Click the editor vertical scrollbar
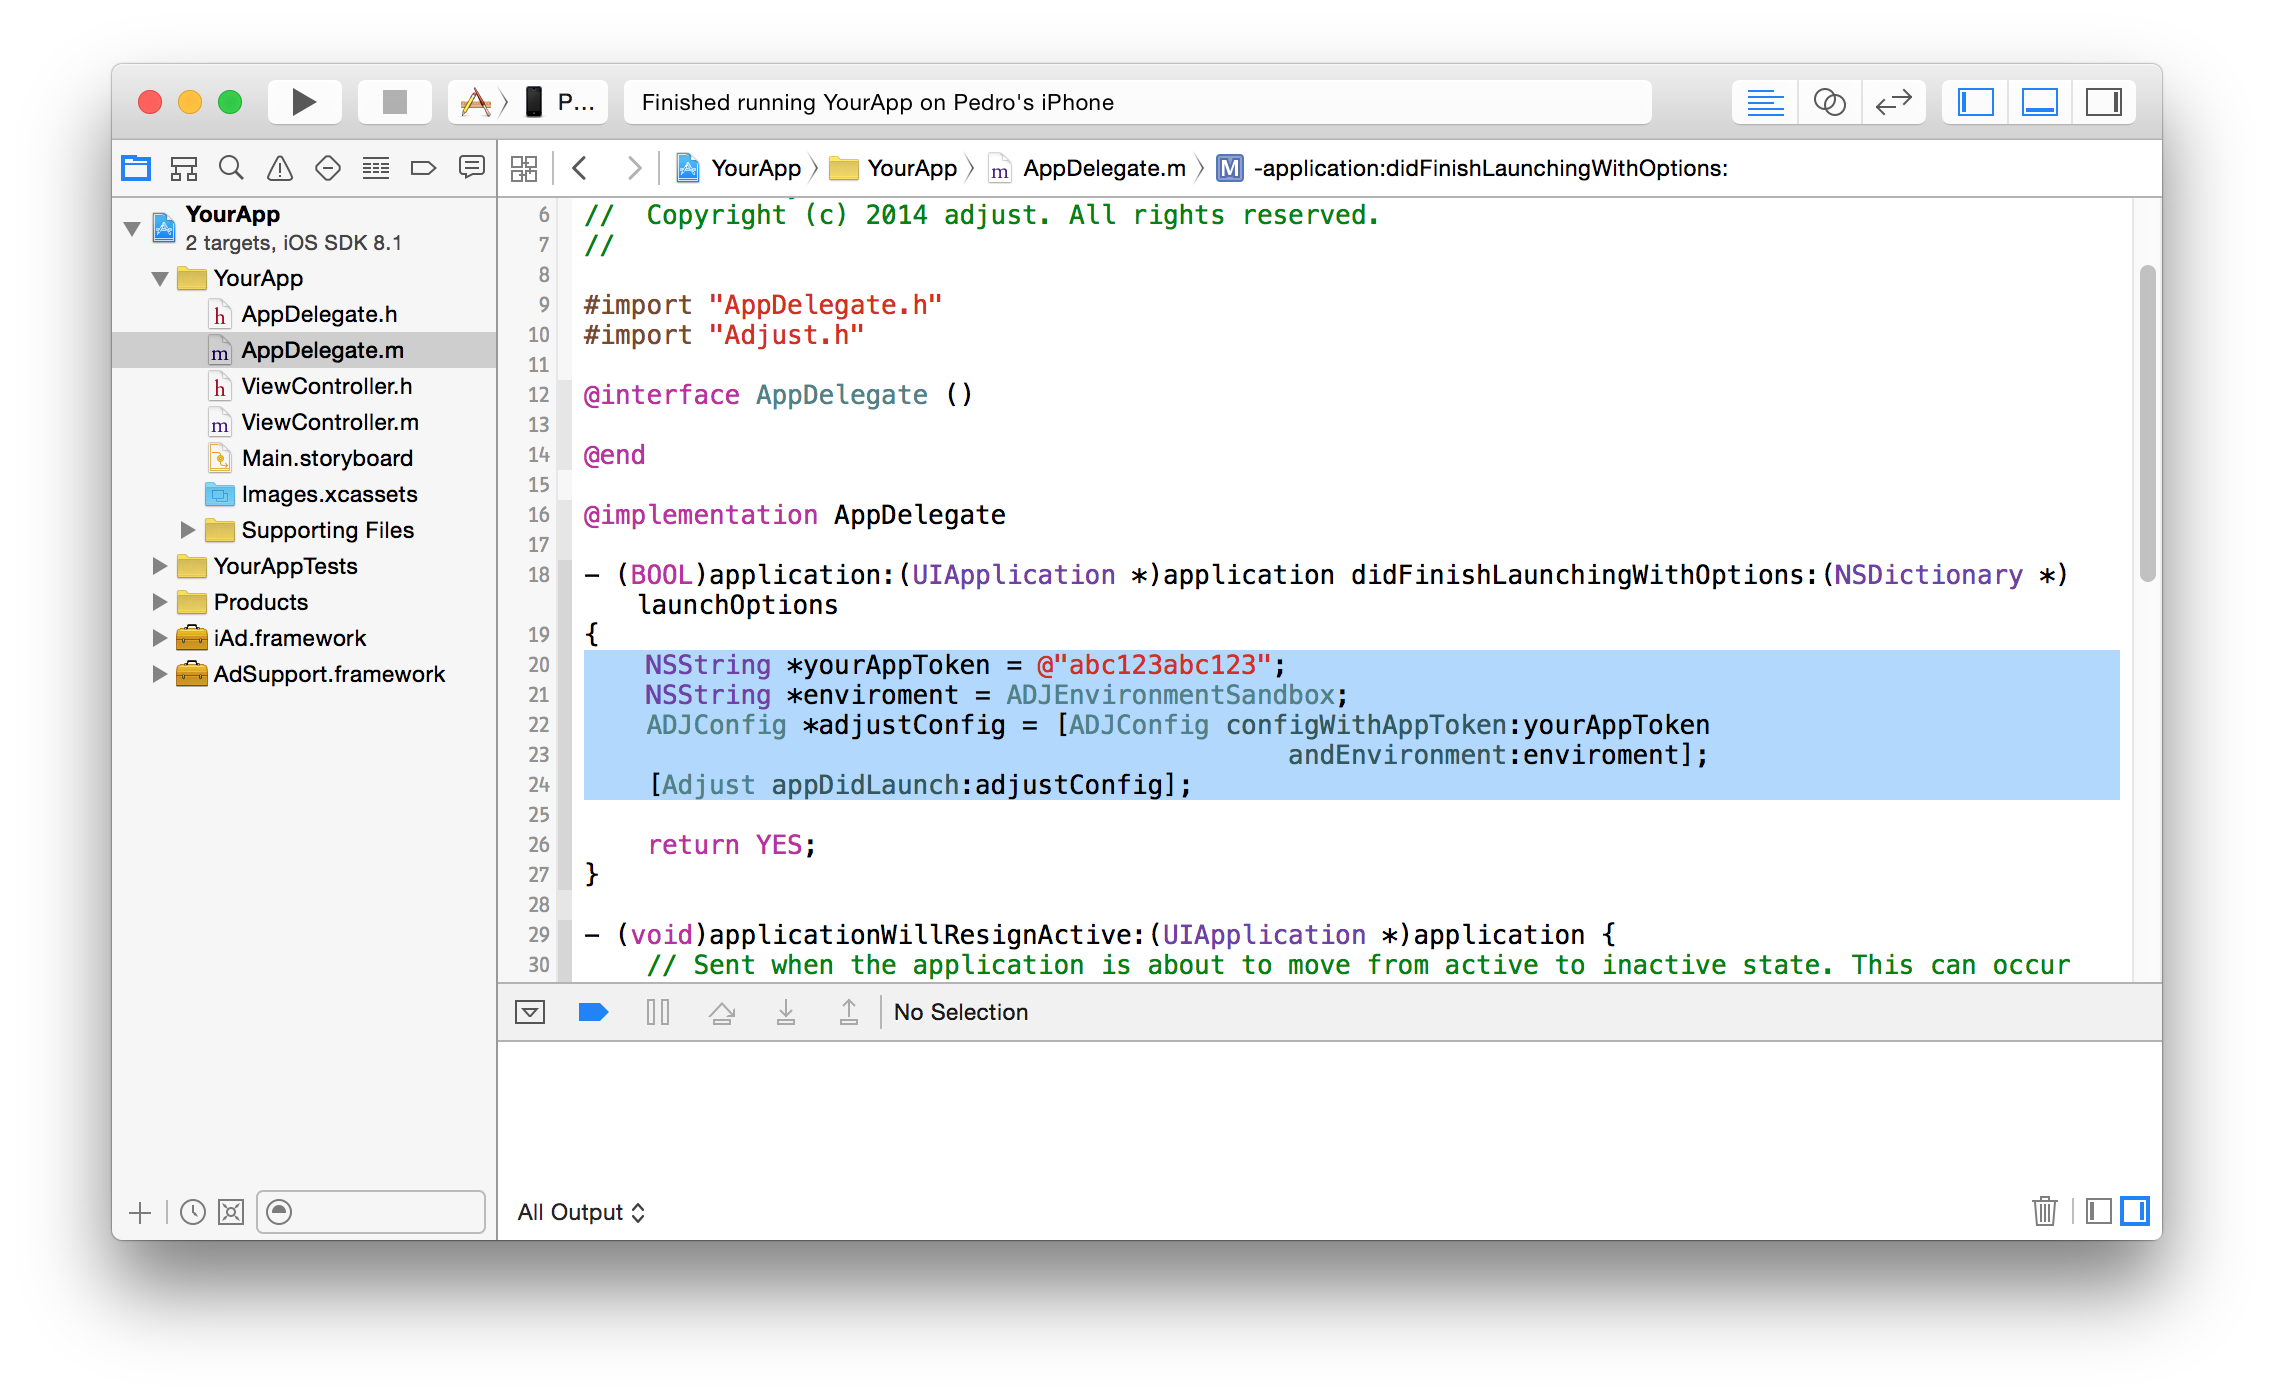2274x1400 pixels. coord(2147,420)
